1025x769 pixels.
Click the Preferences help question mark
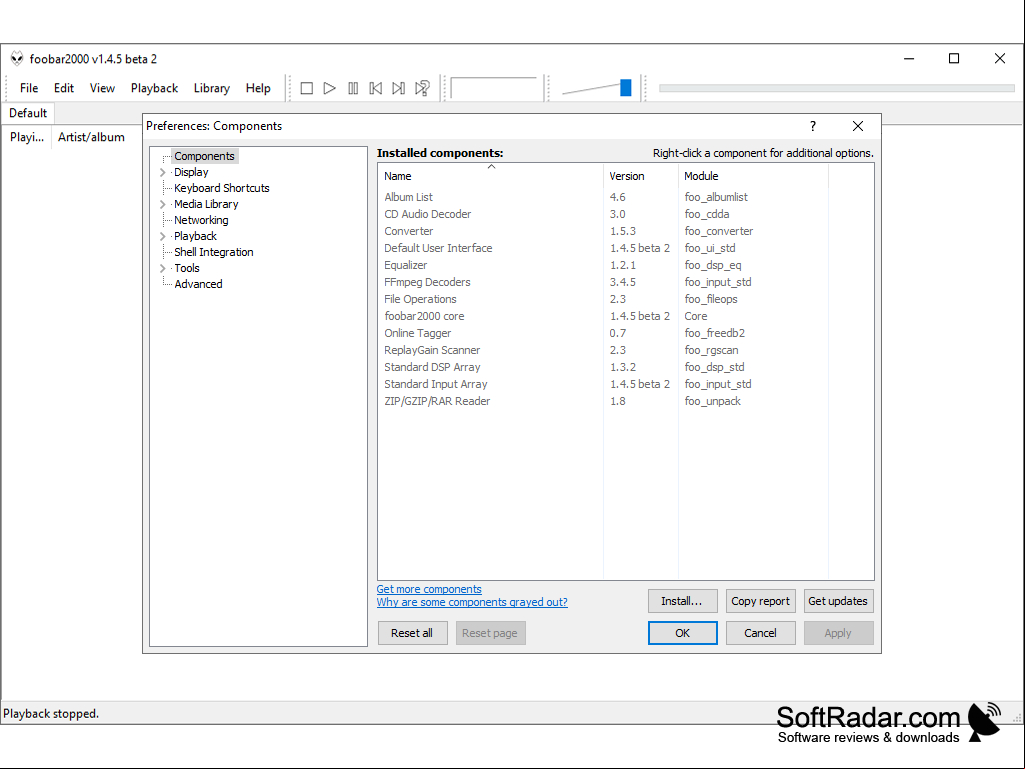coord(813,126)
